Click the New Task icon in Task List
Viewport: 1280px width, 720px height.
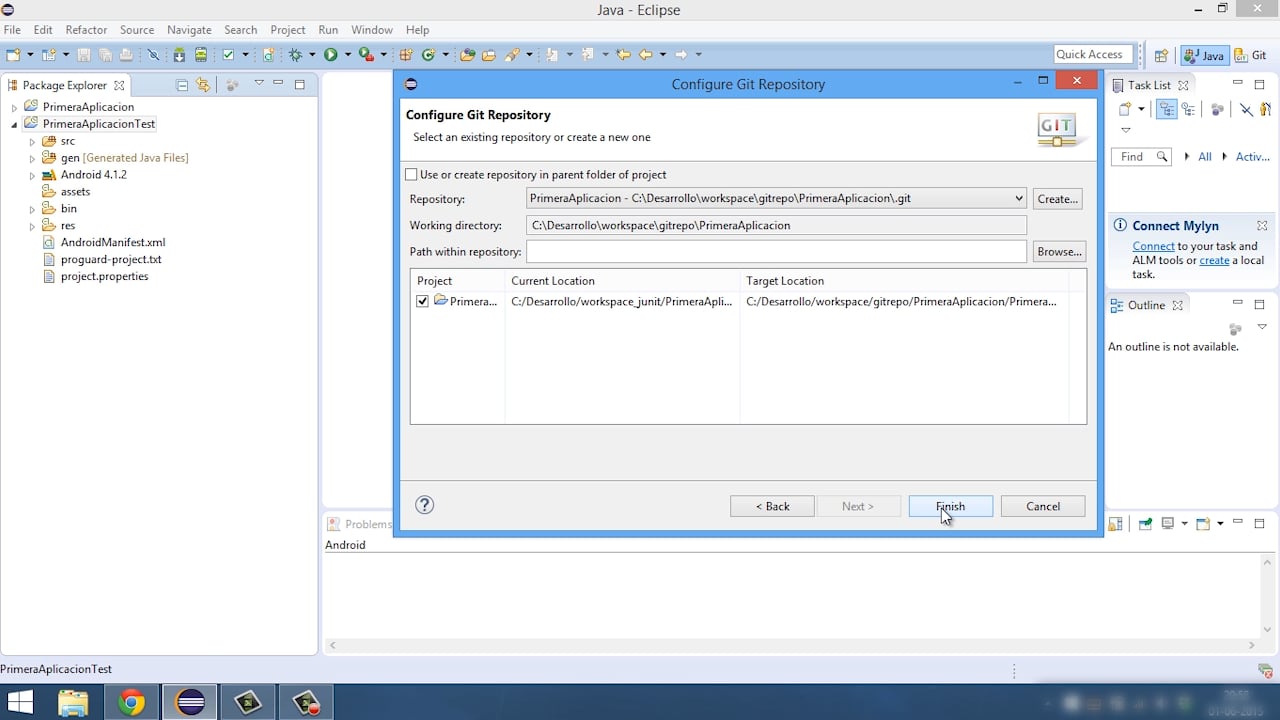tap(1124, 109)
